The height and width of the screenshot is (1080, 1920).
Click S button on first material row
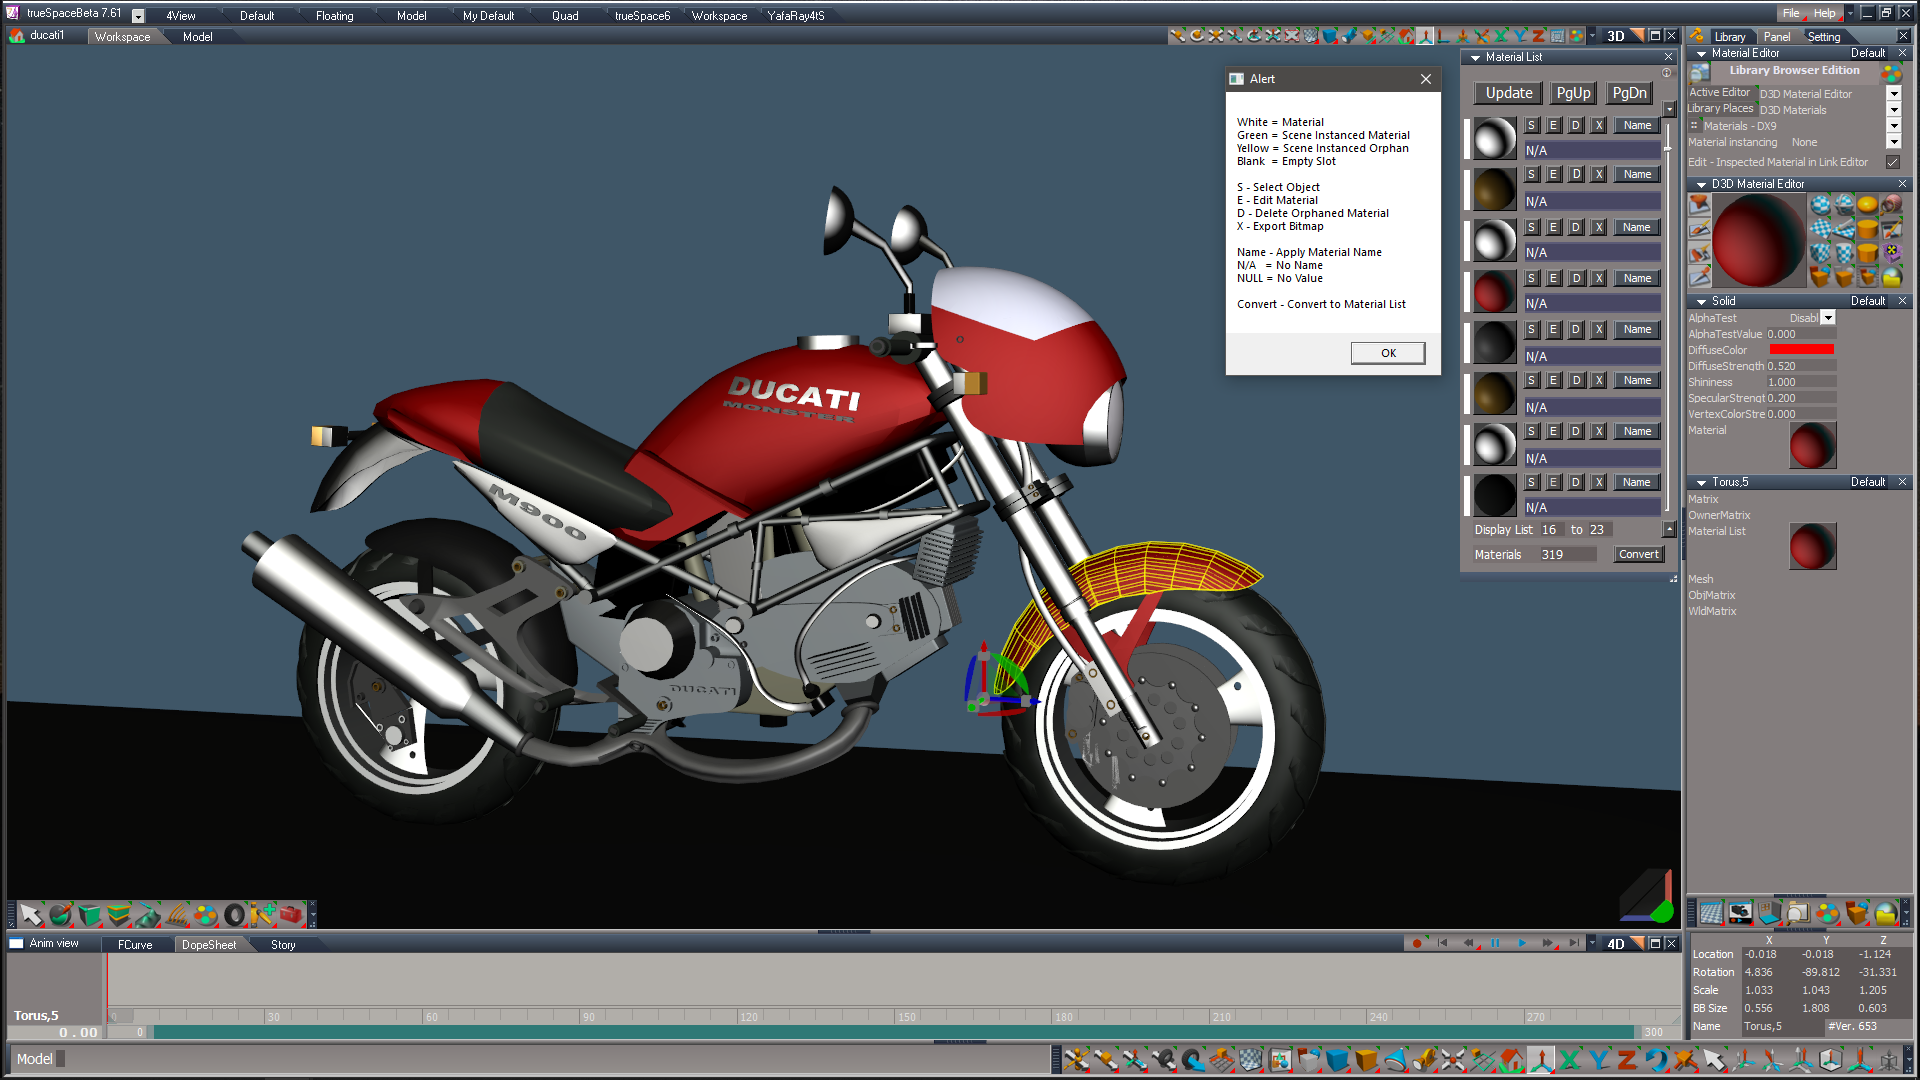point(1531,125)
